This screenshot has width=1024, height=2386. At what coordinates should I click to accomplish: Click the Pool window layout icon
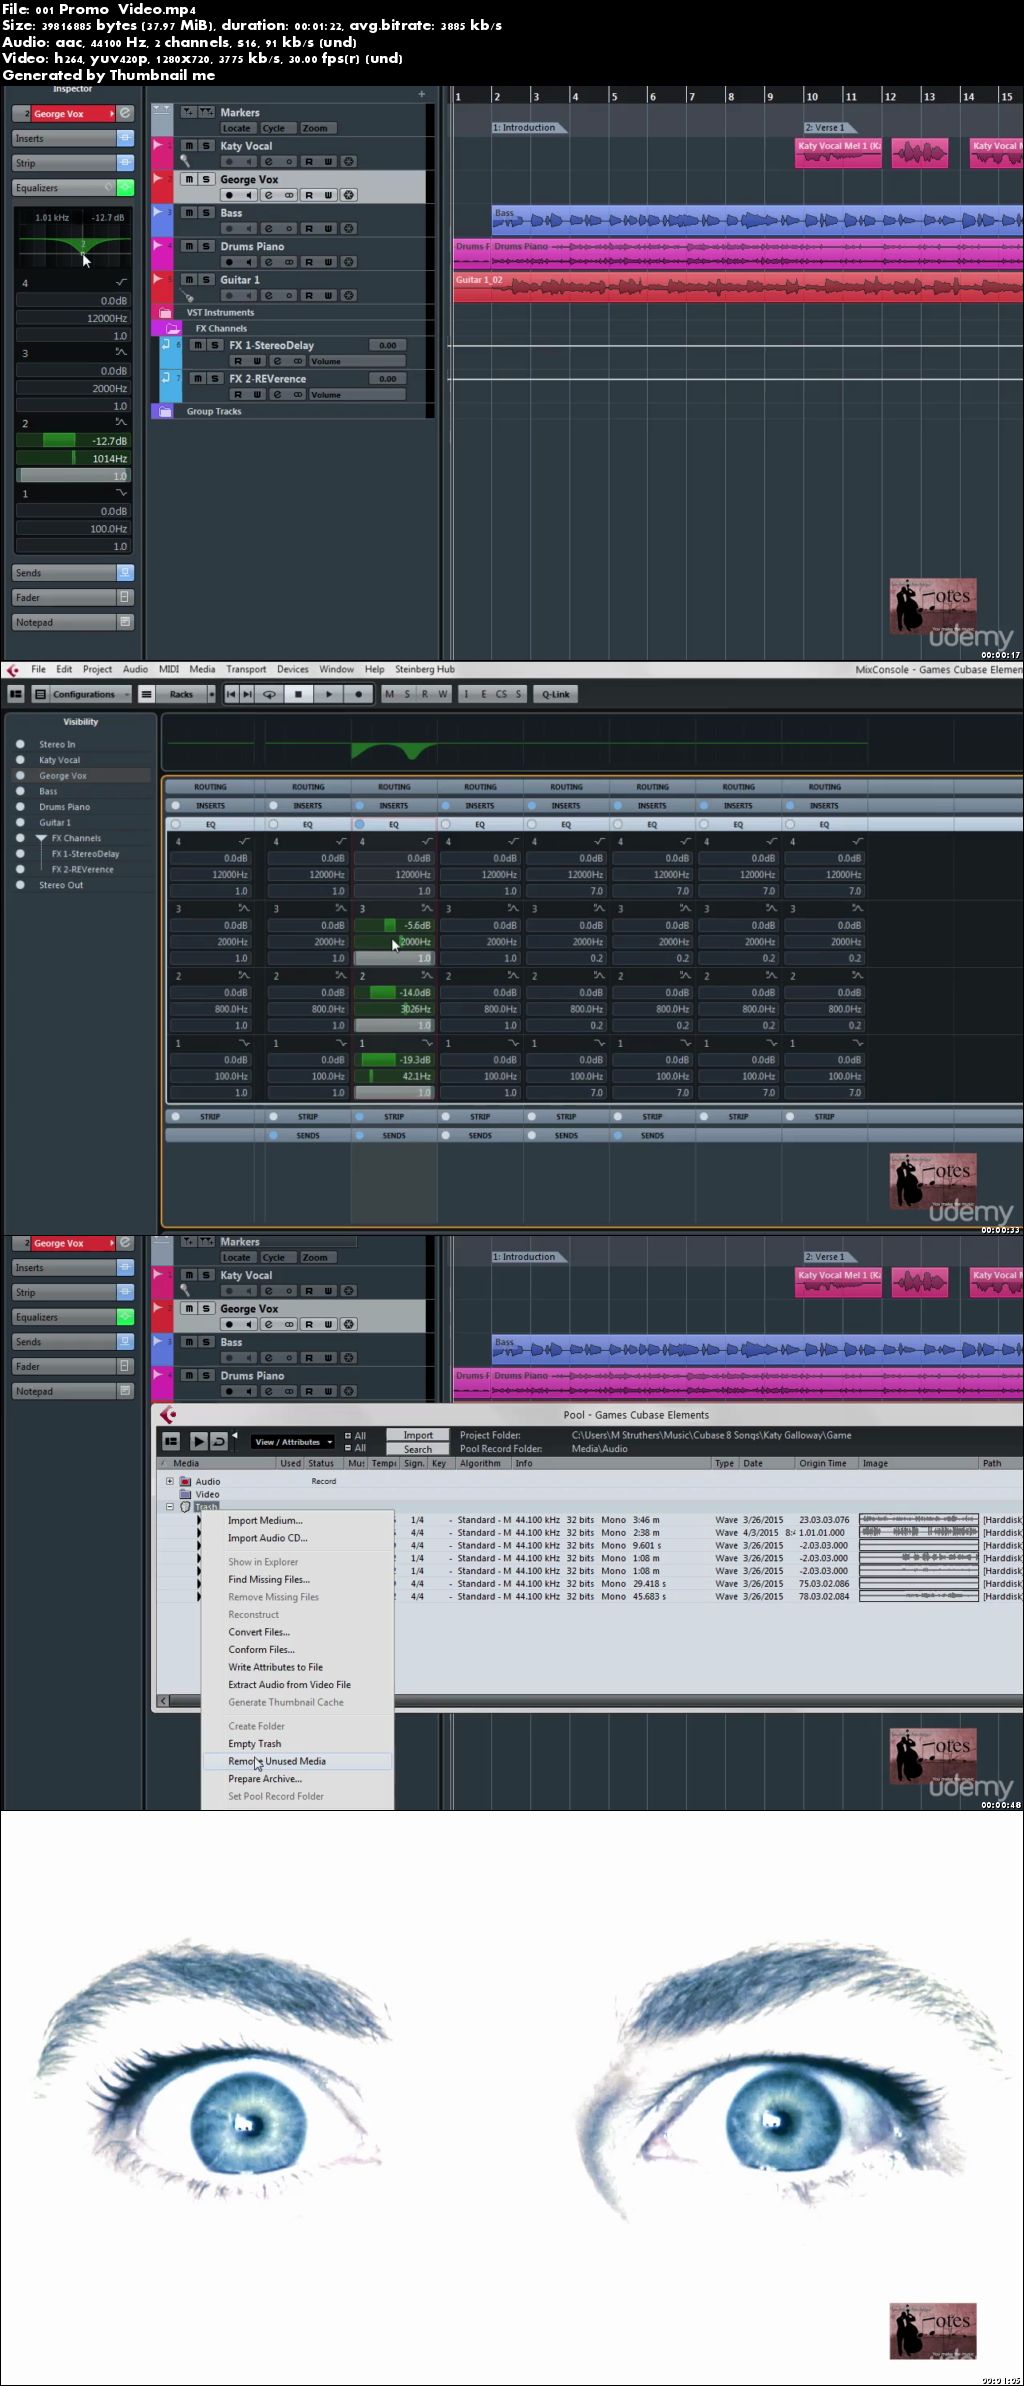(x=171, y=1441)
